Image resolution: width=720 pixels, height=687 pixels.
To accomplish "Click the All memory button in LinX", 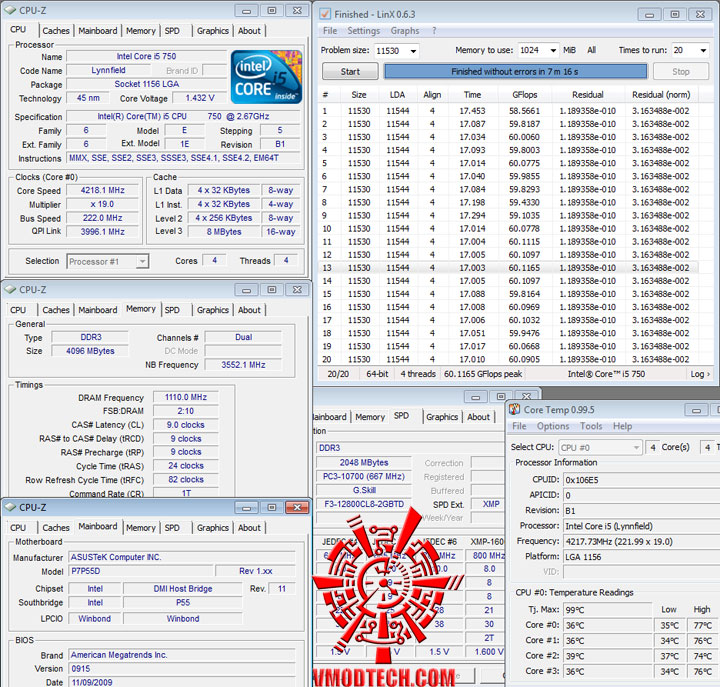I will pos(591,50).
